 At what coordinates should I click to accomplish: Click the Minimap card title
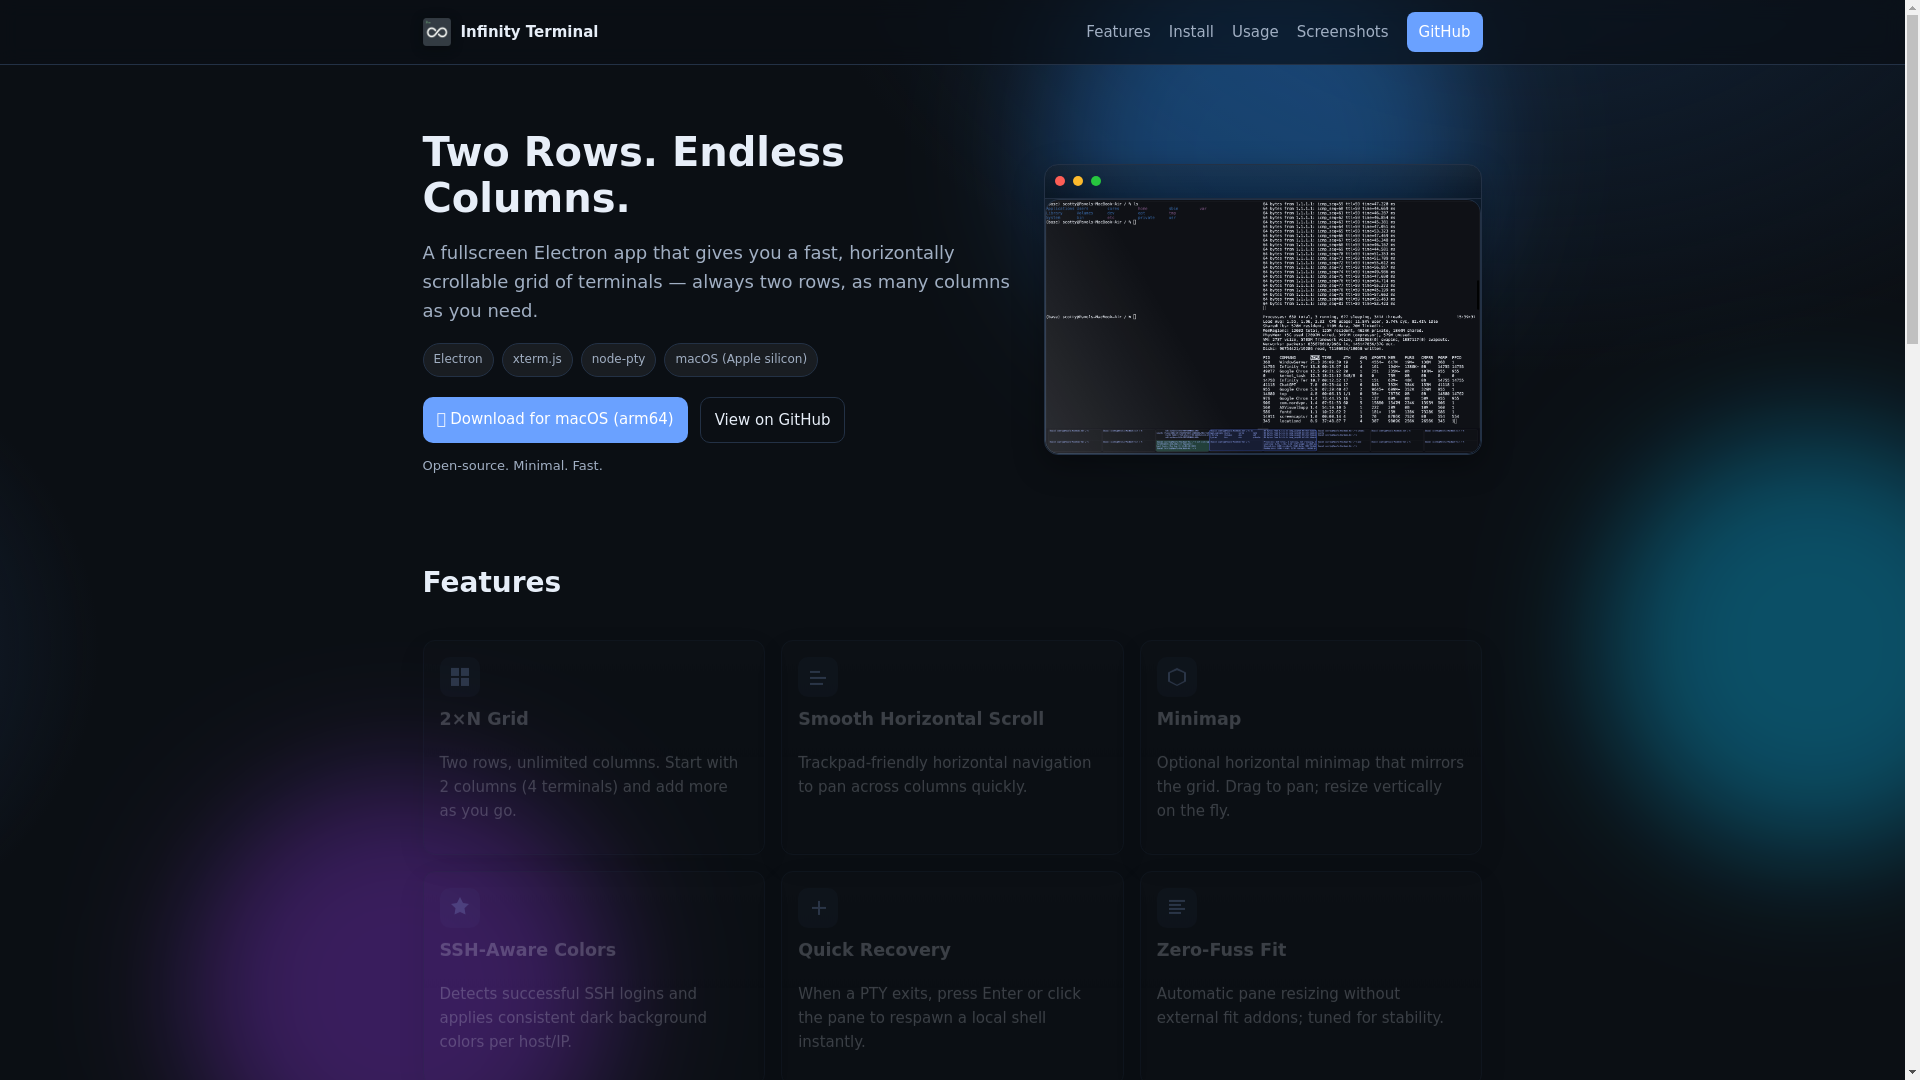click(1199, 719)
